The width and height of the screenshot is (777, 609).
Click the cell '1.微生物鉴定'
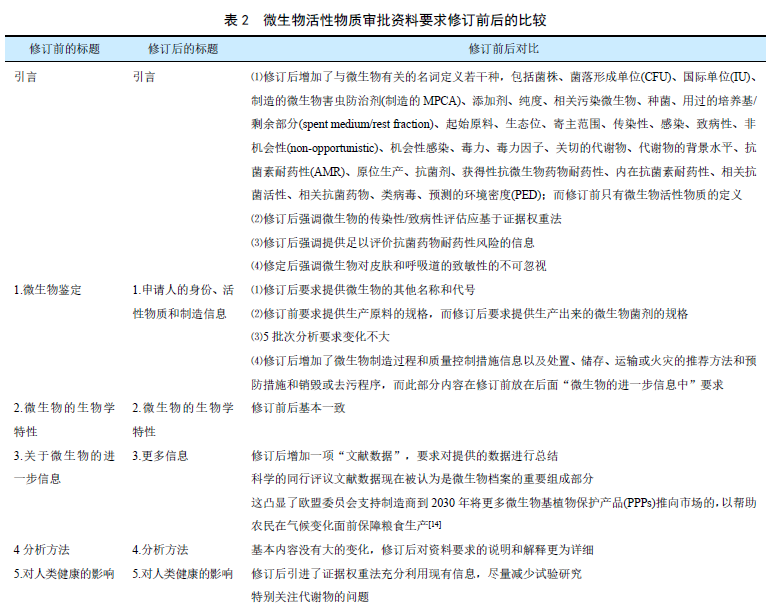48,290
